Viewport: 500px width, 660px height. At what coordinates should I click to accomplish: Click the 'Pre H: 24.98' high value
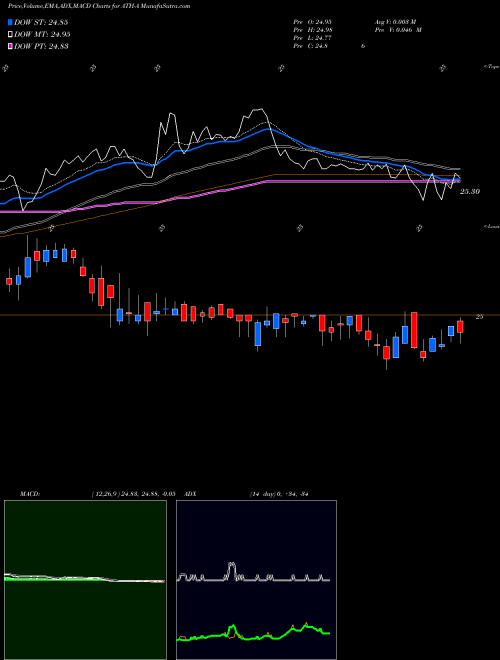click(313, 30)
